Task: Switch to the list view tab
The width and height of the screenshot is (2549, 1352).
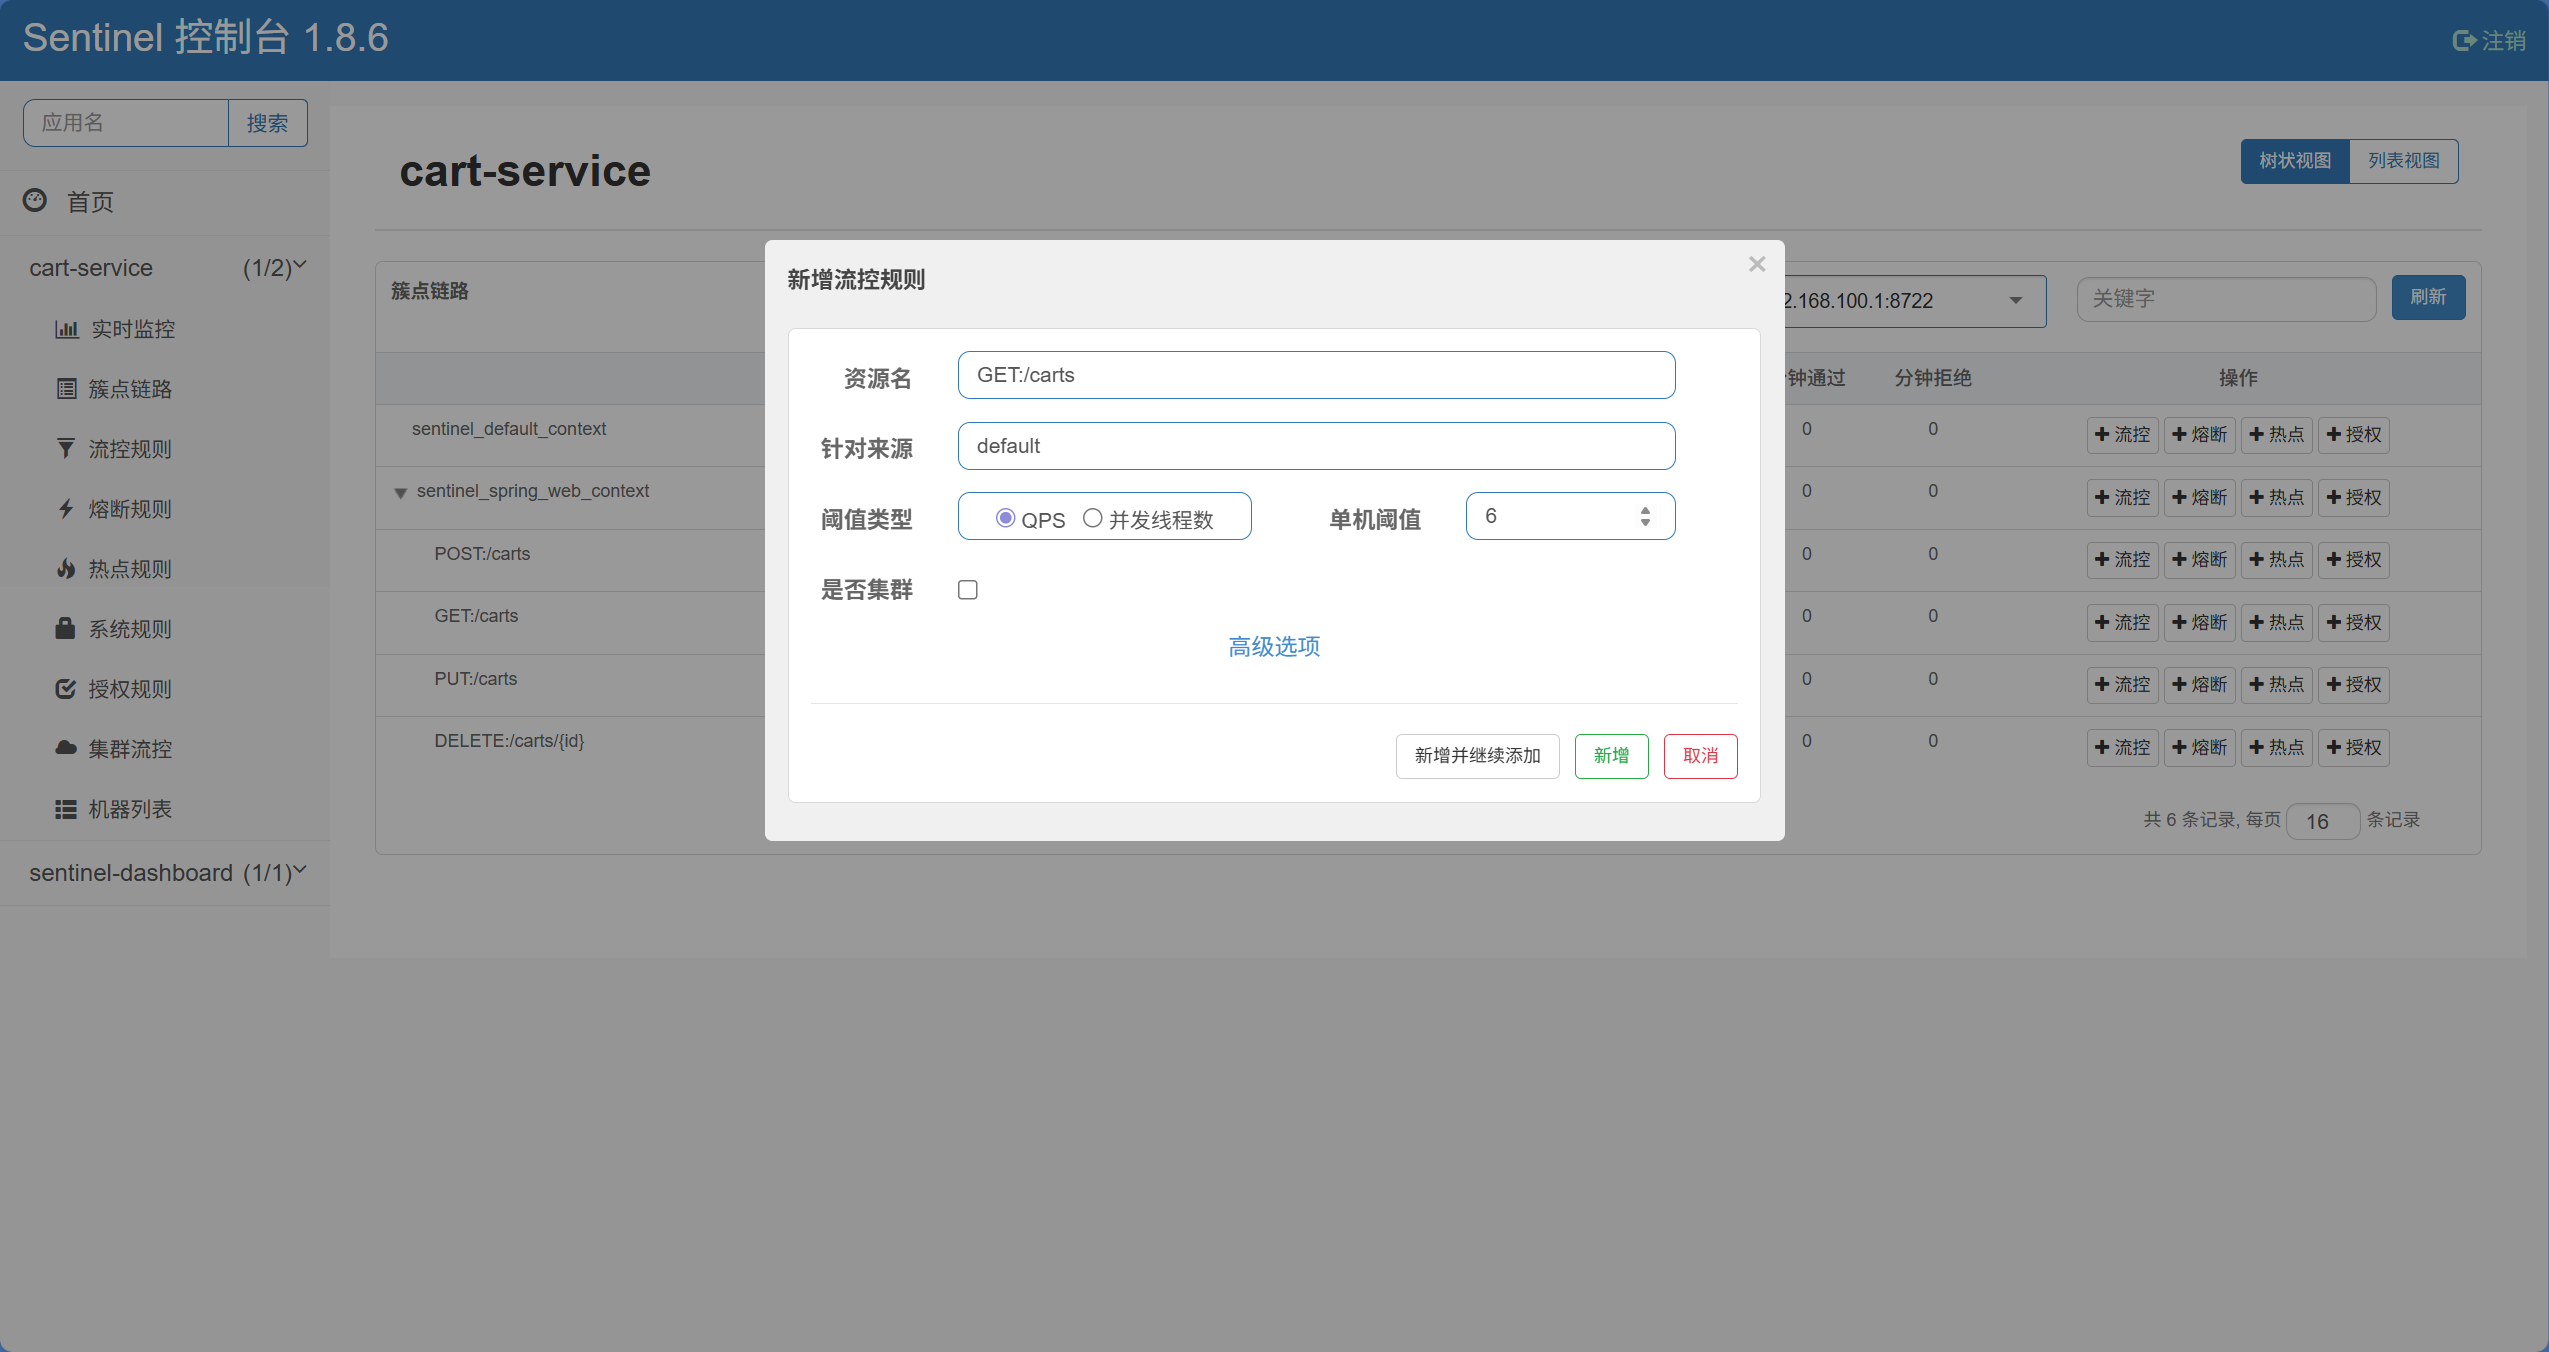Action: pos(2402,161)
